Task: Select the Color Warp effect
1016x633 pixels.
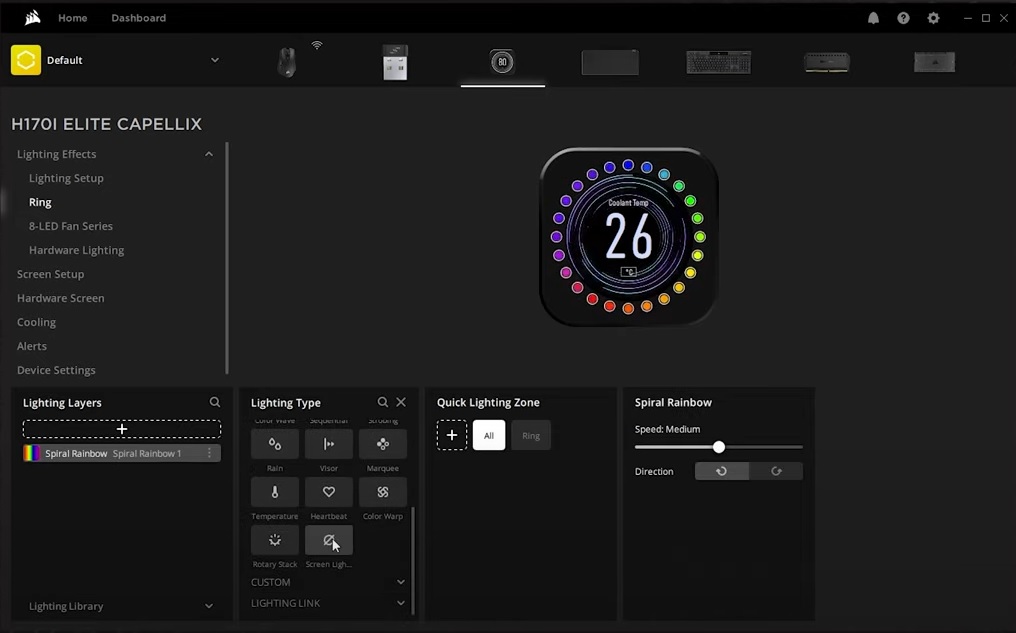Action: click(x=382, y=492)
